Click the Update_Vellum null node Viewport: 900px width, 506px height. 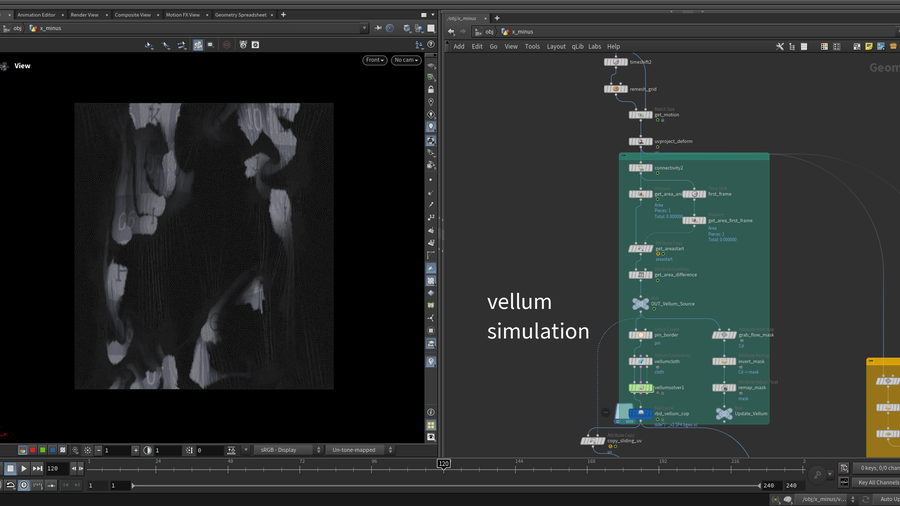tap(724, 413)
